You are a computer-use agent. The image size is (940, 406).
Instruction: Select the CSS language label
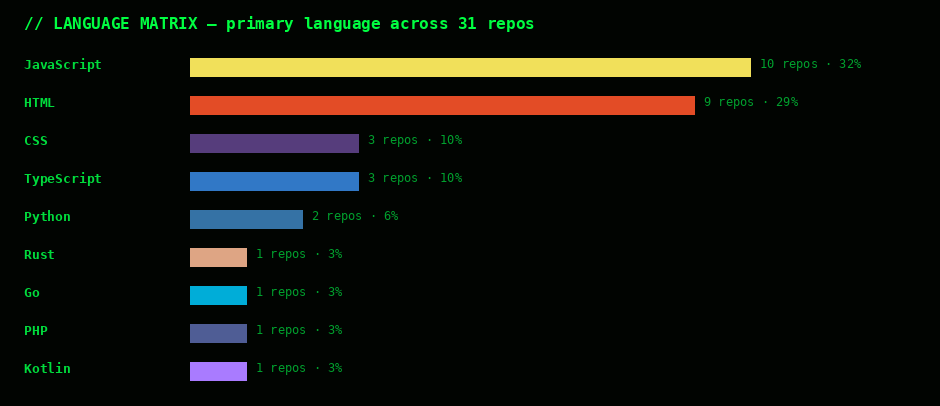point(35,141)
